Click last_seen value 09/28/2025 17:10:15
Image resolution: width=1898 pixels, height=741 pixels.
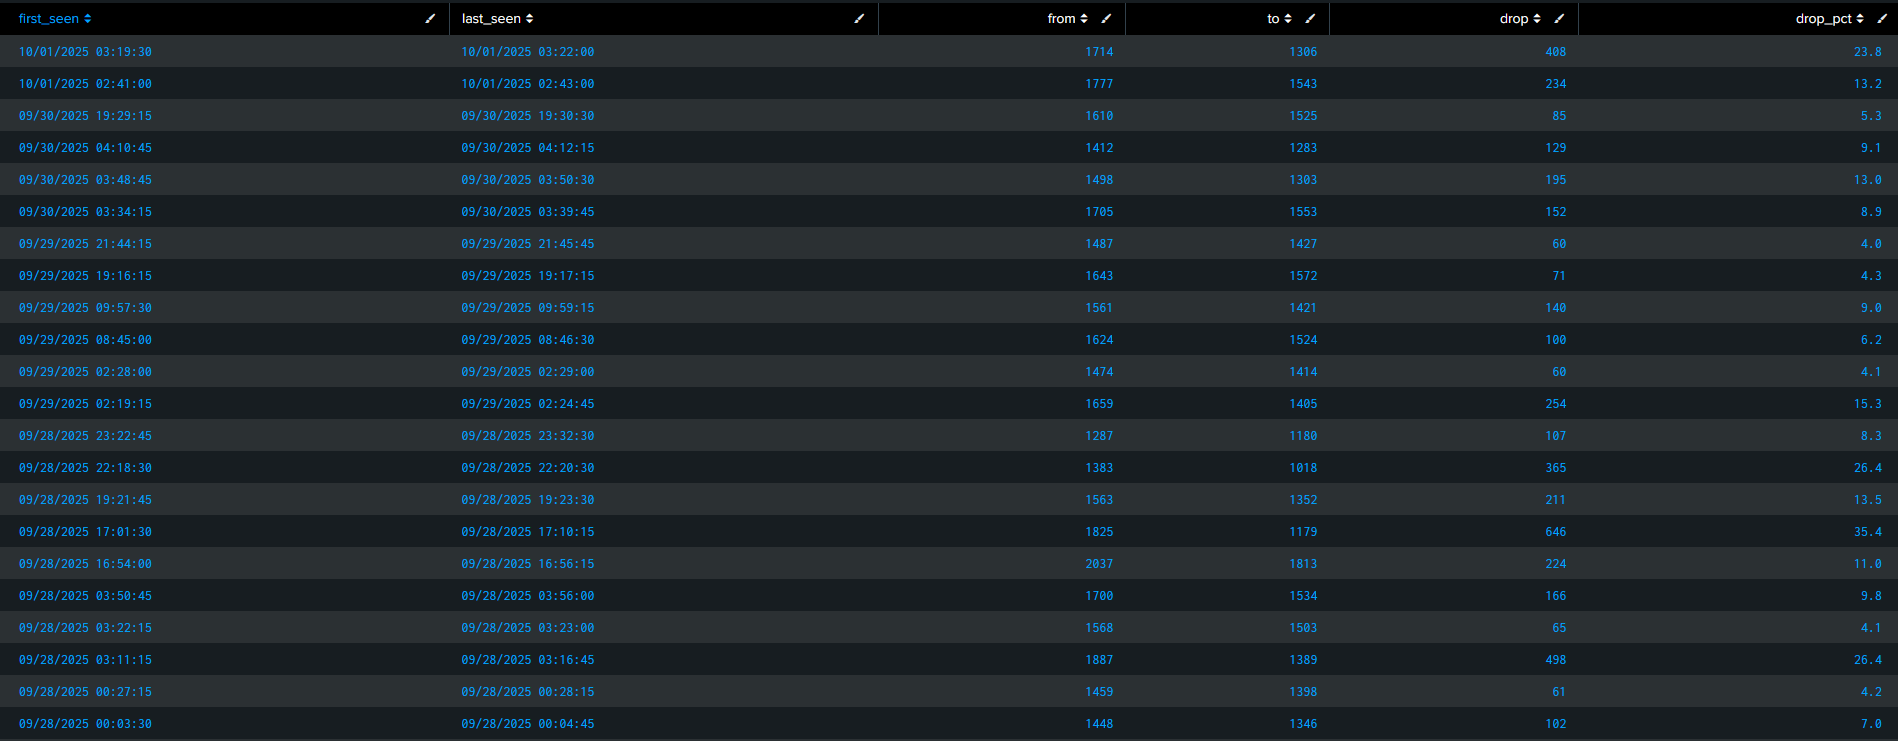tap(527, 532)
